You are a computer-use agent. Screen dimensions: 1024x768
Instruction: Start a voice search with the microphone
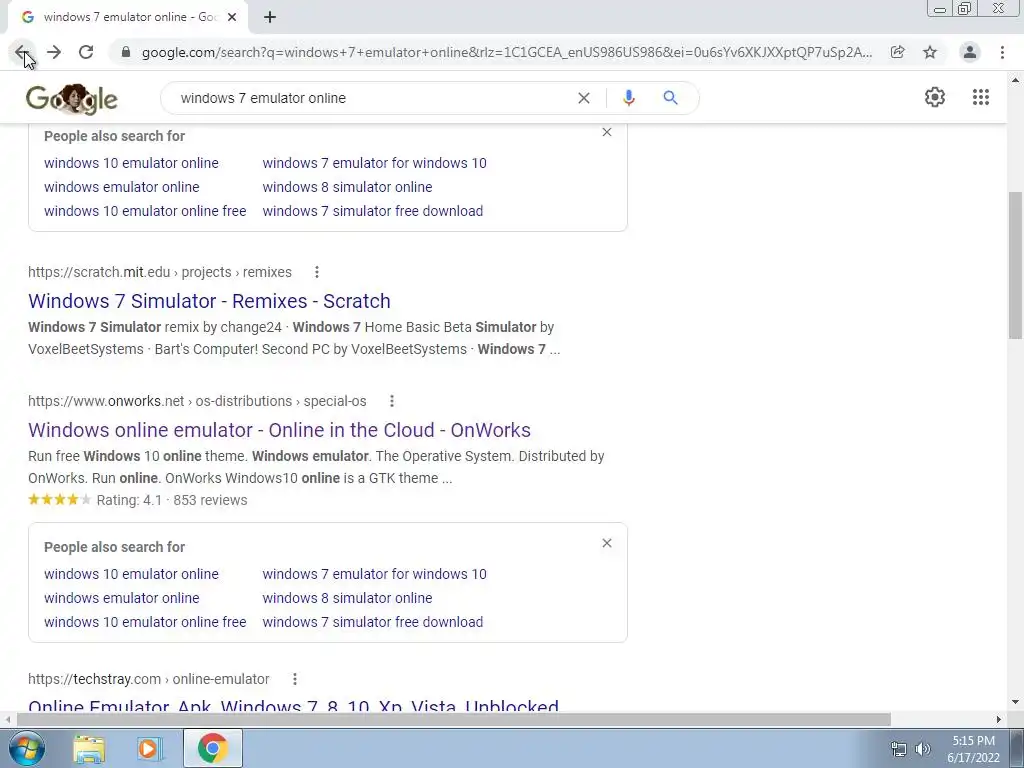click(x=628, y=98)
